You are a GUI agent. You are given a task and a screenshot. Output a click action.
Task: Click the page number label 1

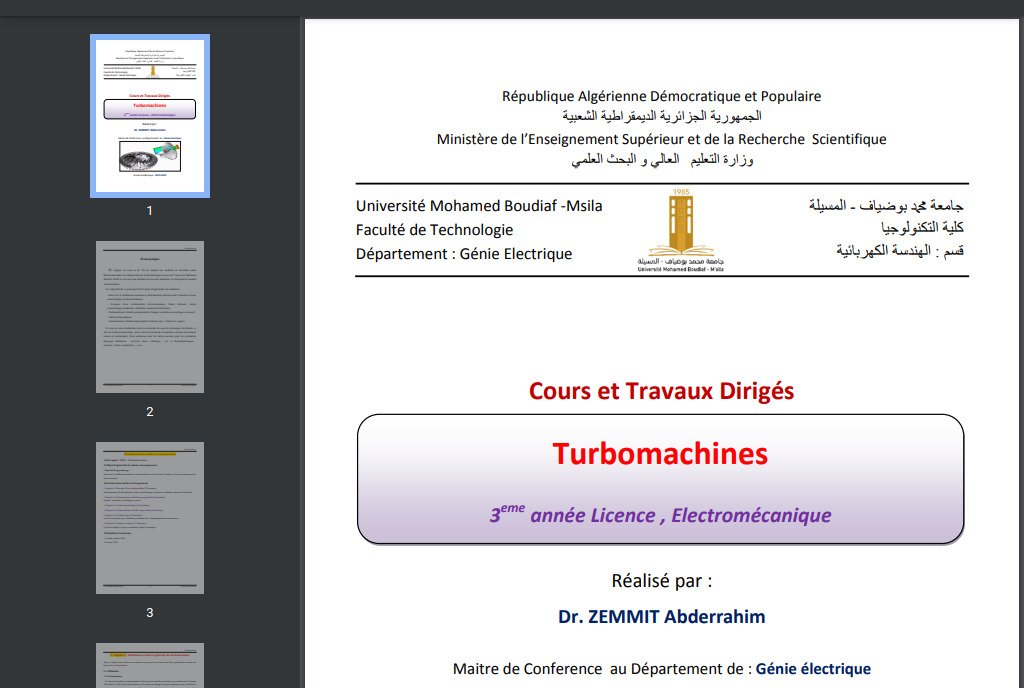coord(150,211)
